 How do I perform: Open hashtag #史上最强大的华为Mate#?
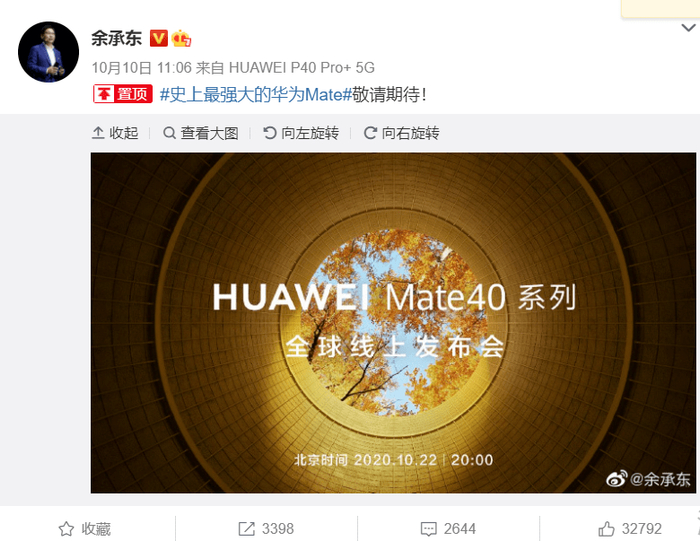point(256,95)
